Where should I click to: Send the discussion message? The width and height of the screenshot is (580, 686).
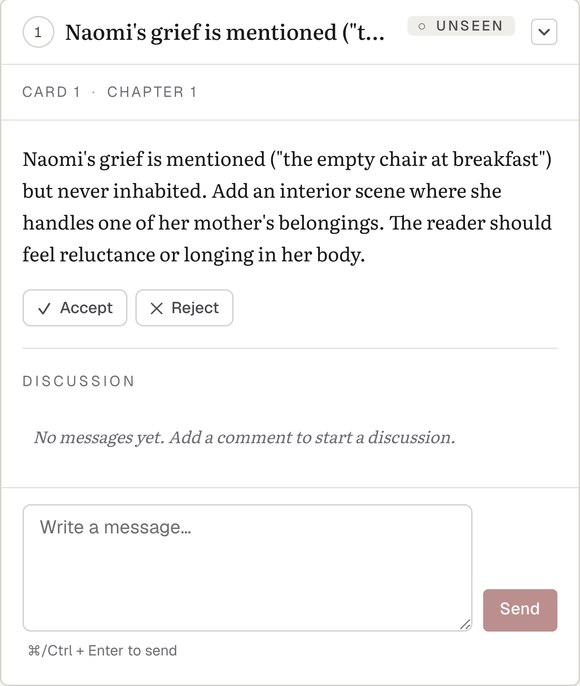coord(520,610)
